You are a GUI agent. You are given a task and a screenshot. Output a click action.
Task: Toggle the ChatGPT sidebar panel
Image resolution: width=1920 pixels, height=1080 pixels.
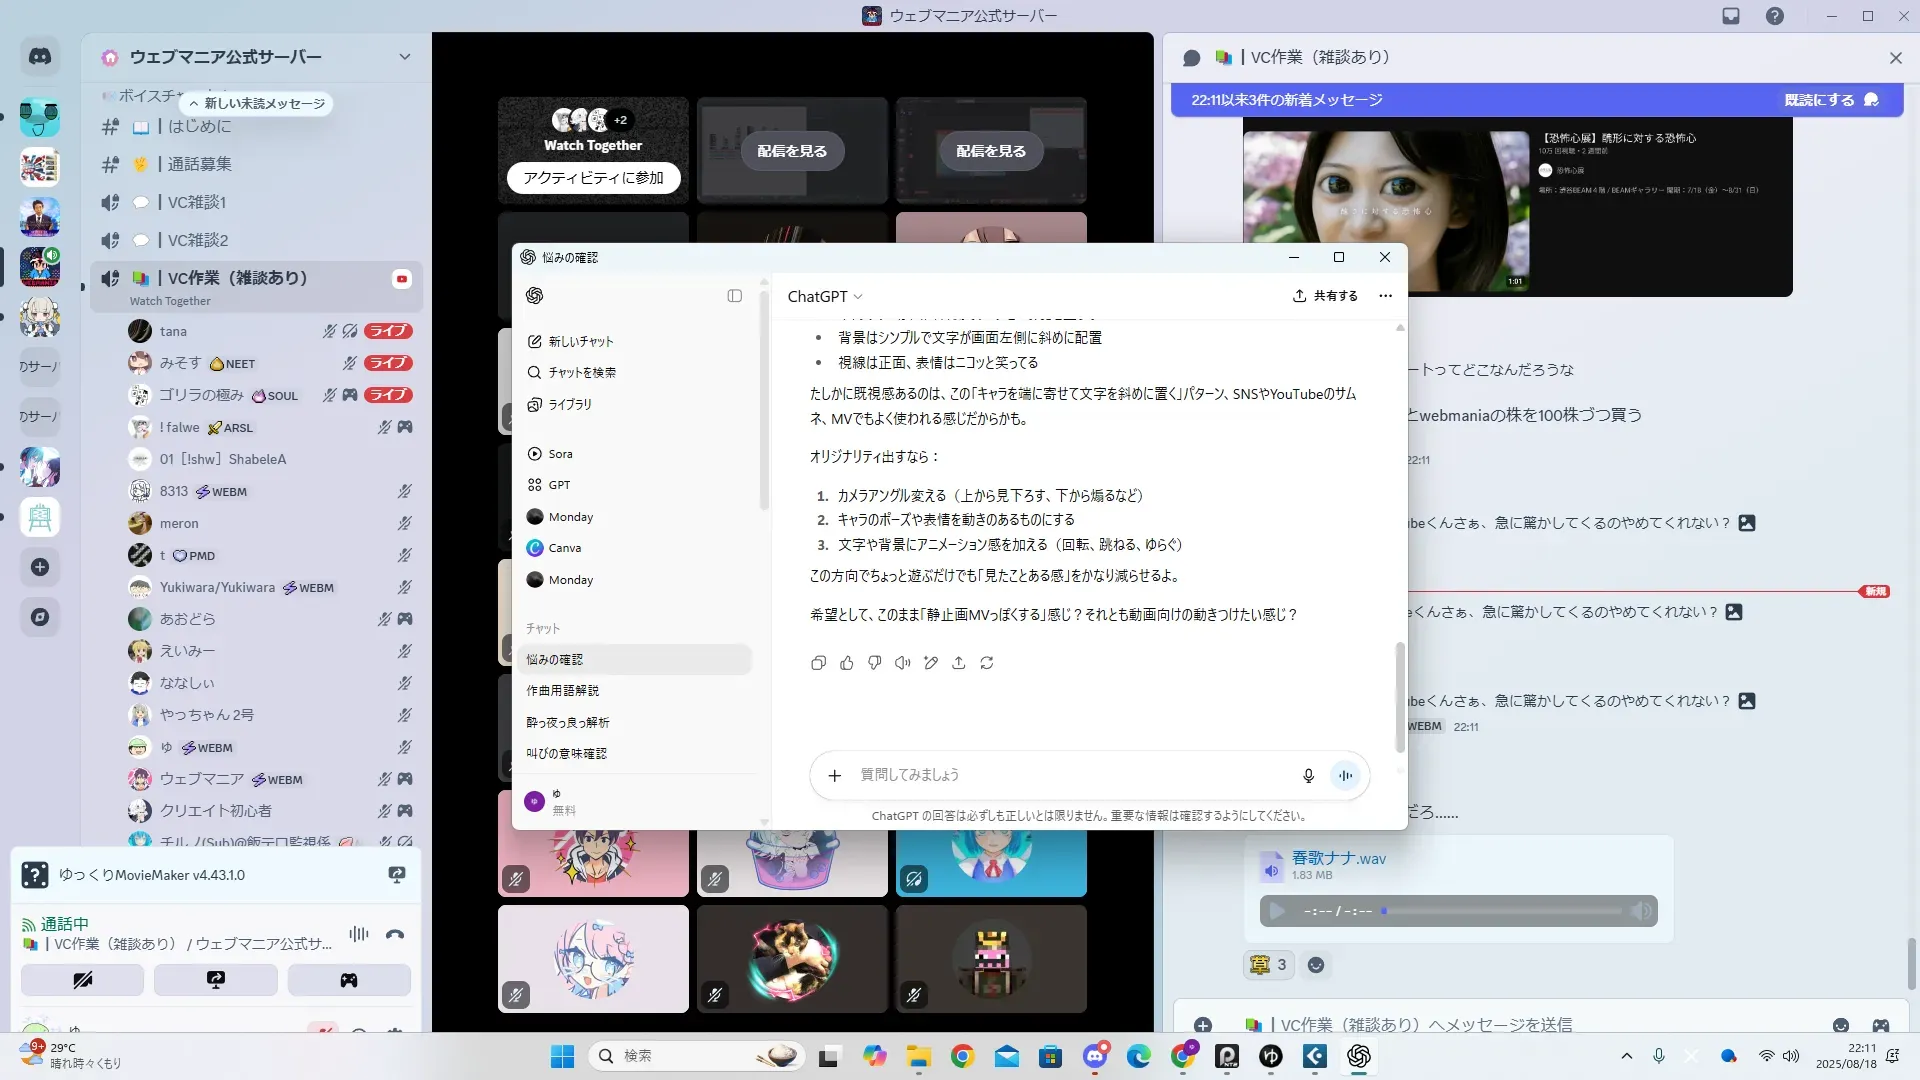(x=735, y=296)
